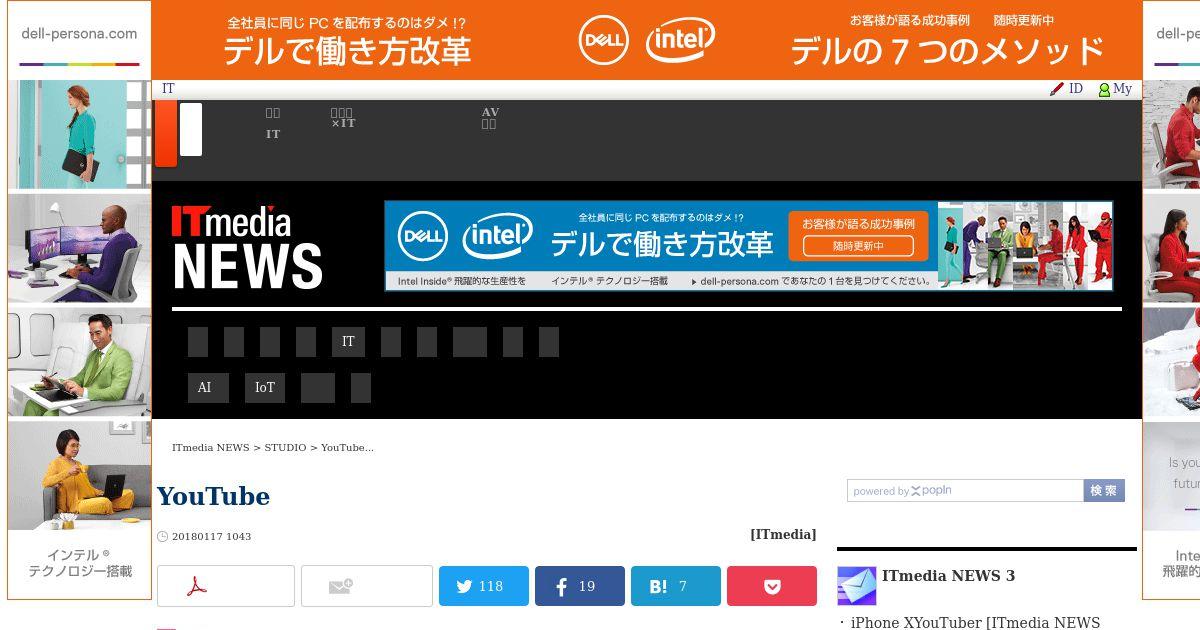Click the email notification button
The width and height of the screenshot is (1200, 630).
[x=367, y=586]
